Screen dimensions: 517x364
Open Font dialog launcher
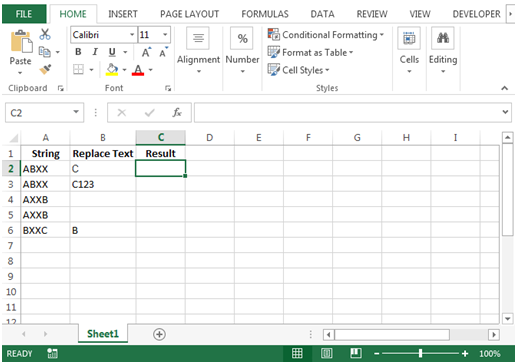click(x=168, y=88)
